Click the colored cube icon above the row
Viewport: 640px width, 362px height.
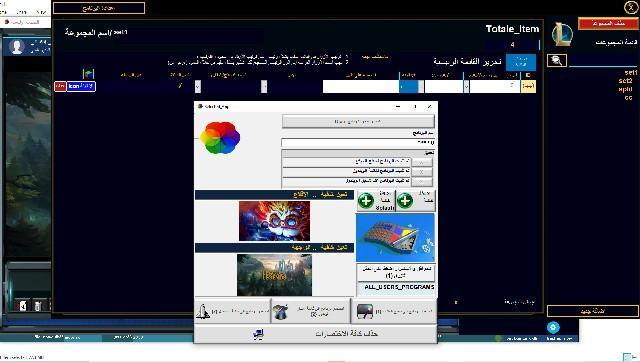pyautogui.click(x=88, y=74)
